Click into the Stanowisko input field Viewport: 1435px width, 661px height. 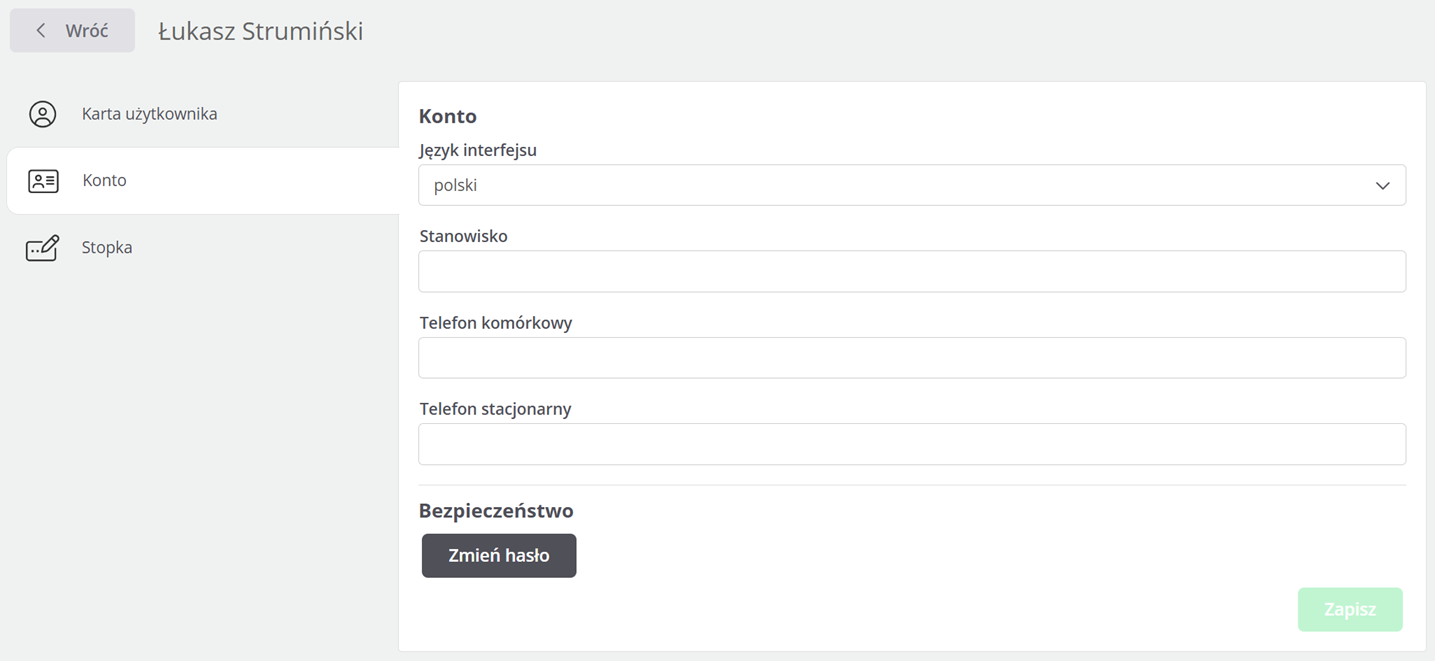(912, 272)
